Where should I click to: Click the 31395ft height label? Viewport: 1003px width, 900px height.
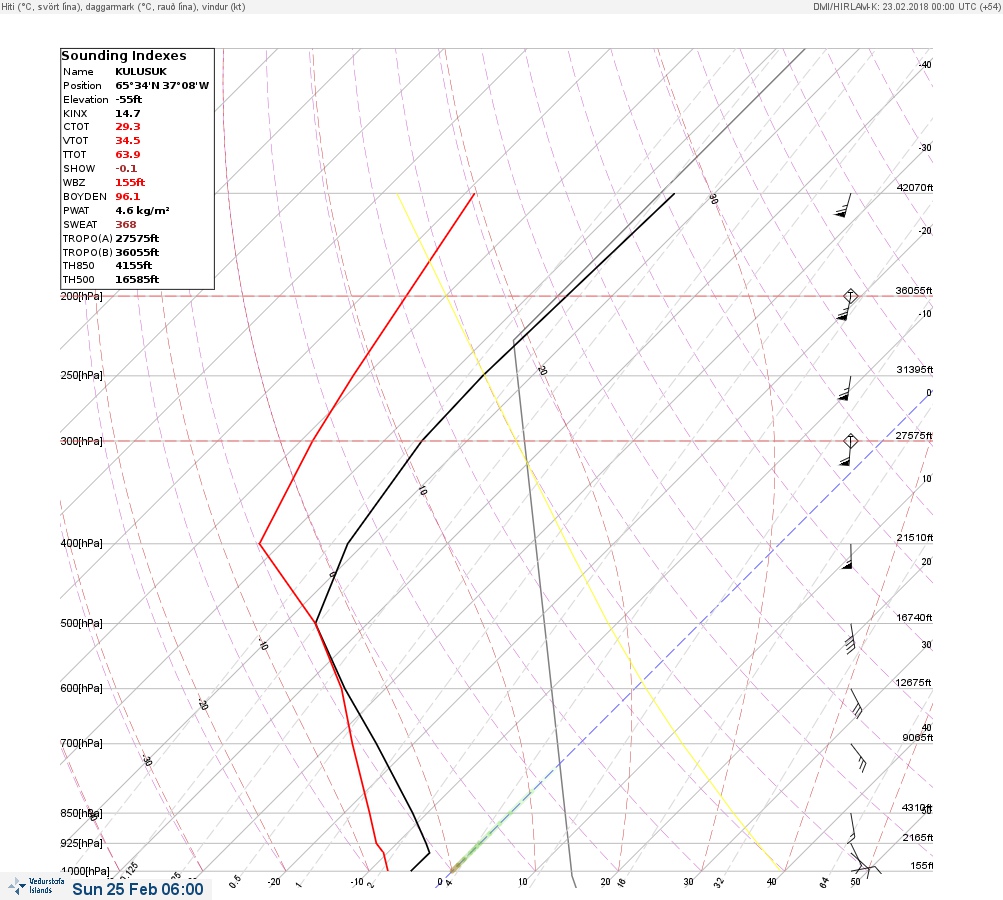[914, 370]
